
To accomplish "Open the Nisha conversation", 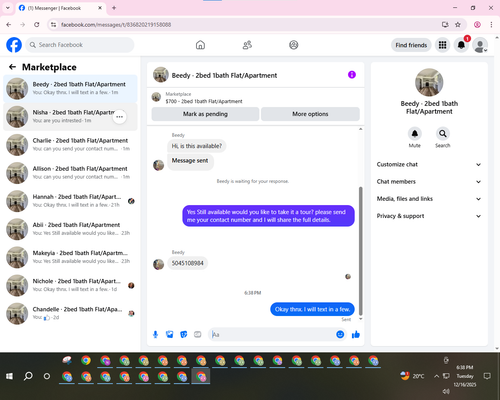I will 70,117.
